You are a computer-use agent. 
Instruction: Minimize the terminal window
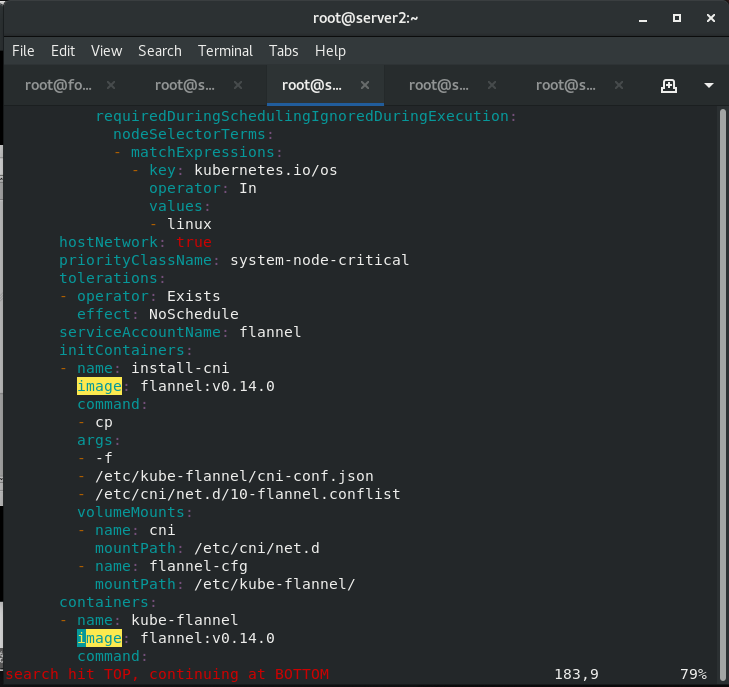[643, 19]
